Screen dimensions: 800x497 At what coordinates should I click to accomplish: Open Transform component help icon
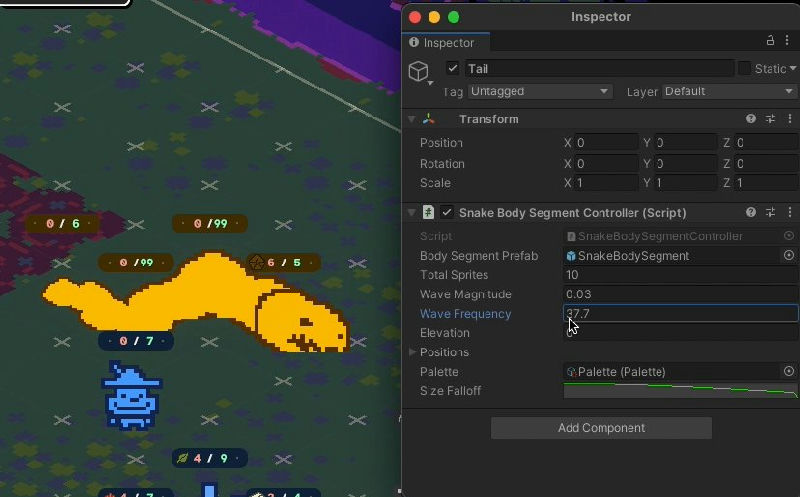pyautogui.click(x=751, y=119)
